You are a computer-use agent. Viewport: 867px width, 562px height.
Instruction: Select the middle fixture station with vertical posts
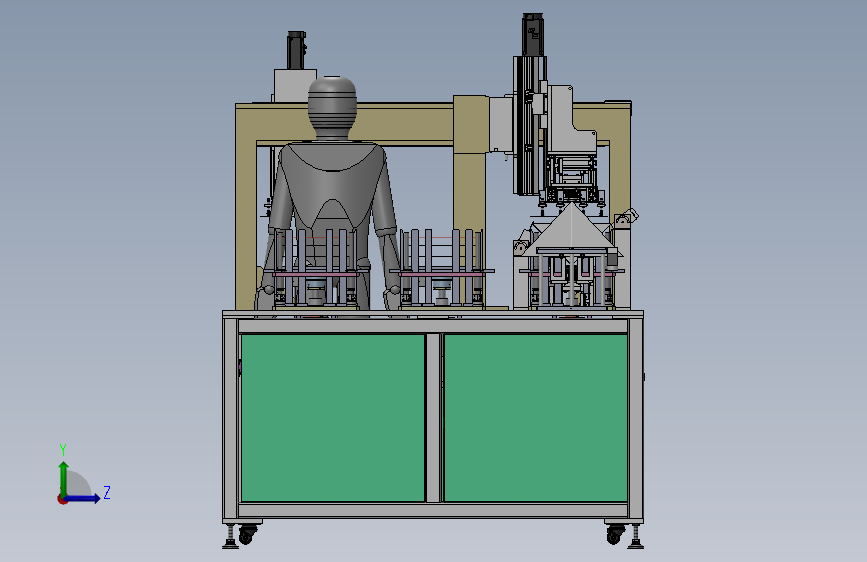click(441, 269)
